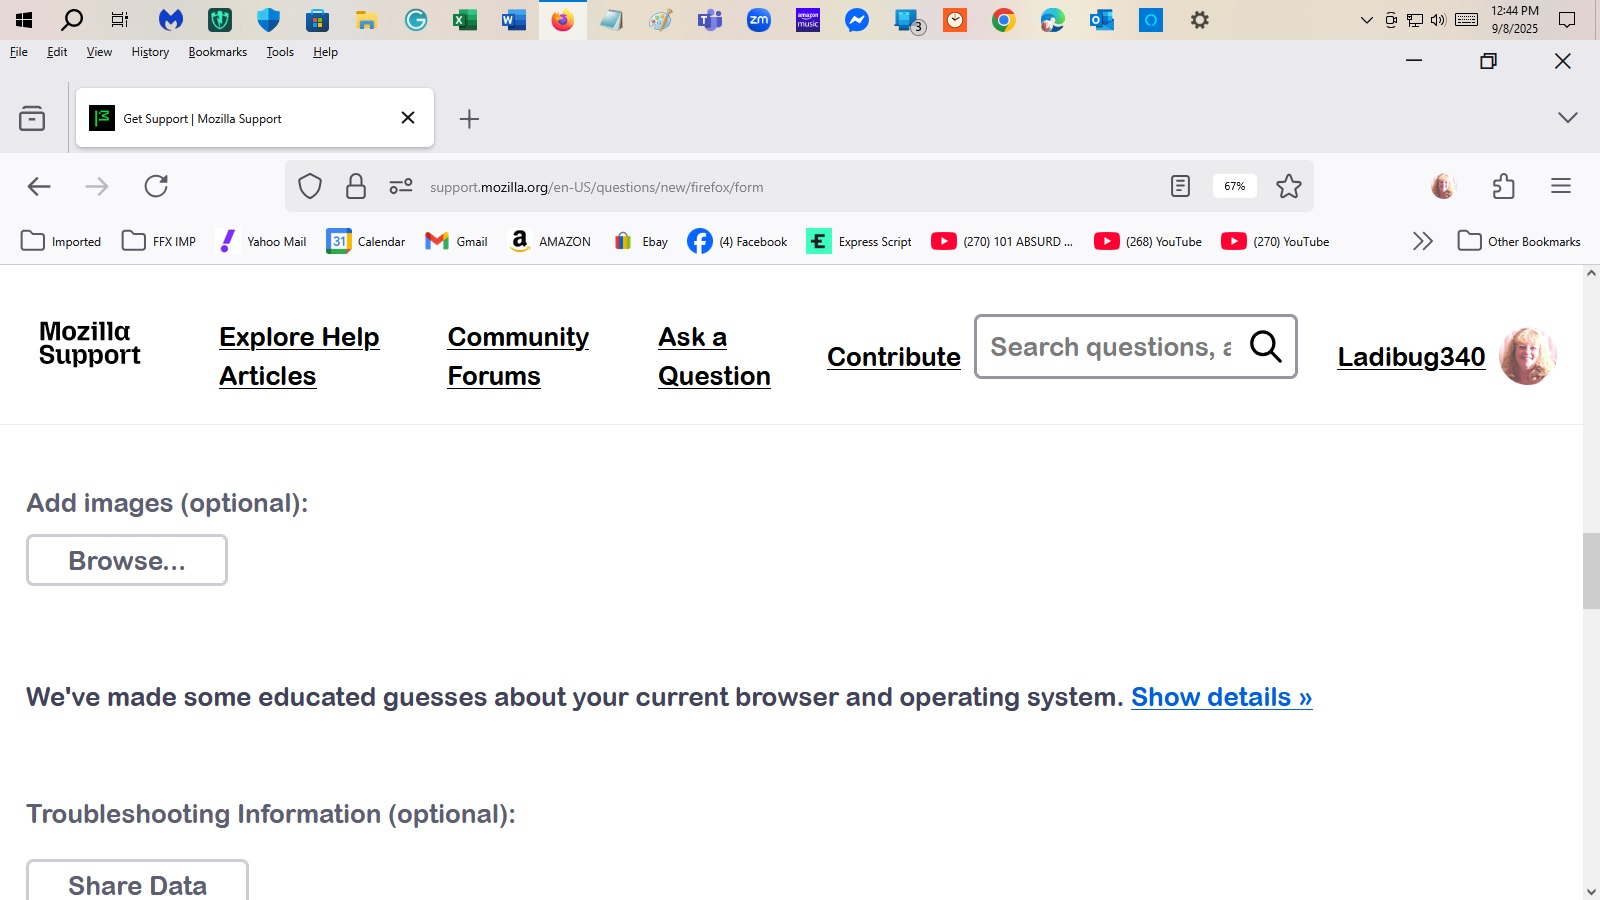The image size is (1600, 900).
Task: Launch Microsoft Store from the taskbar
Action: click(x=318, y=20)
